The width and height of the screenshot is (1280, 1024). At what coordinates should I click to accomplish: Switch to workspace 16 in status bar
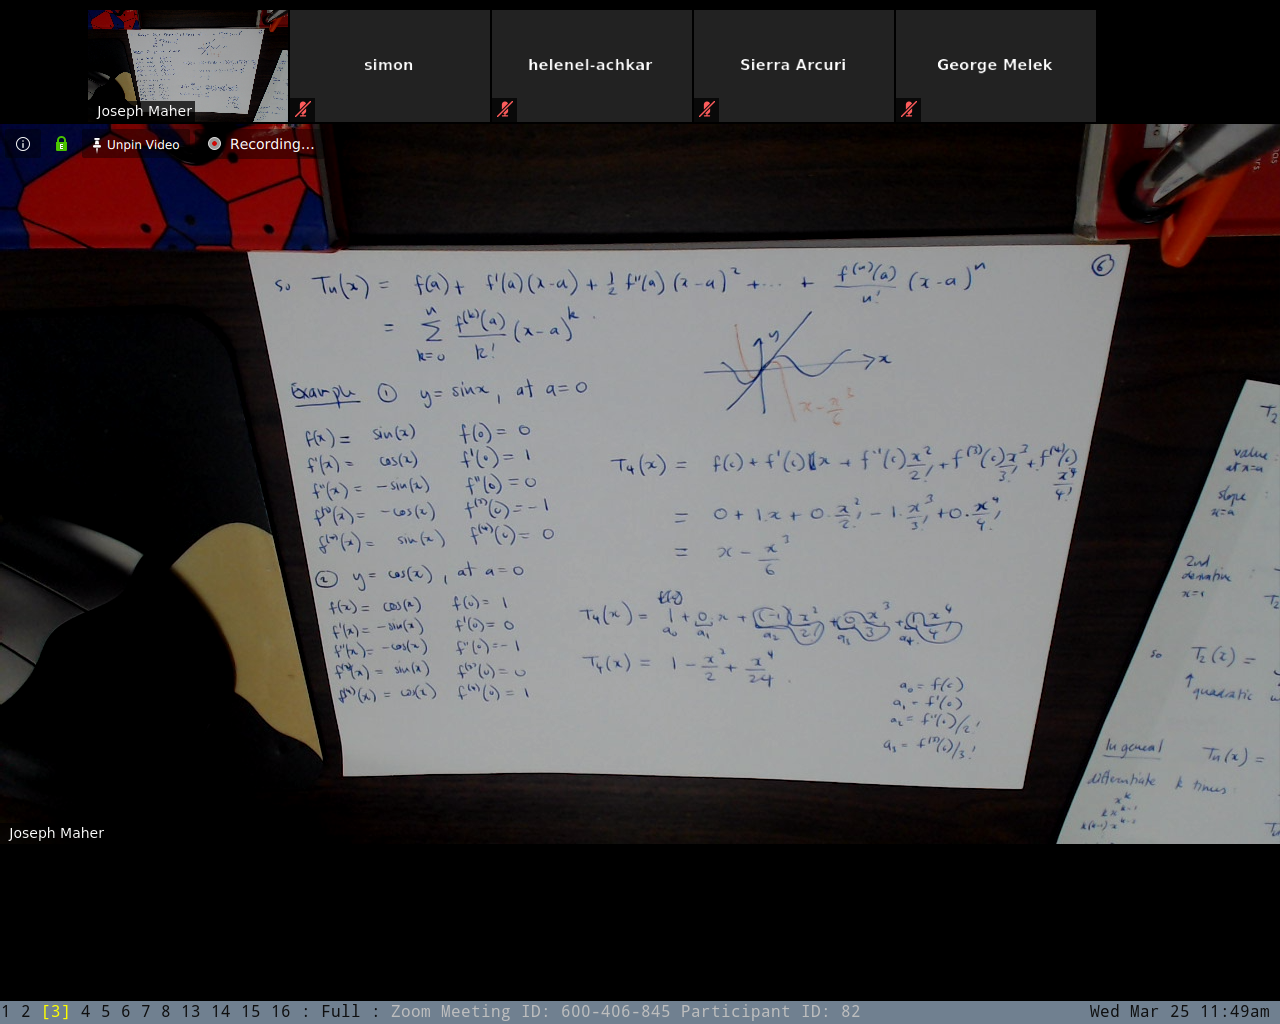point(281,1011)
